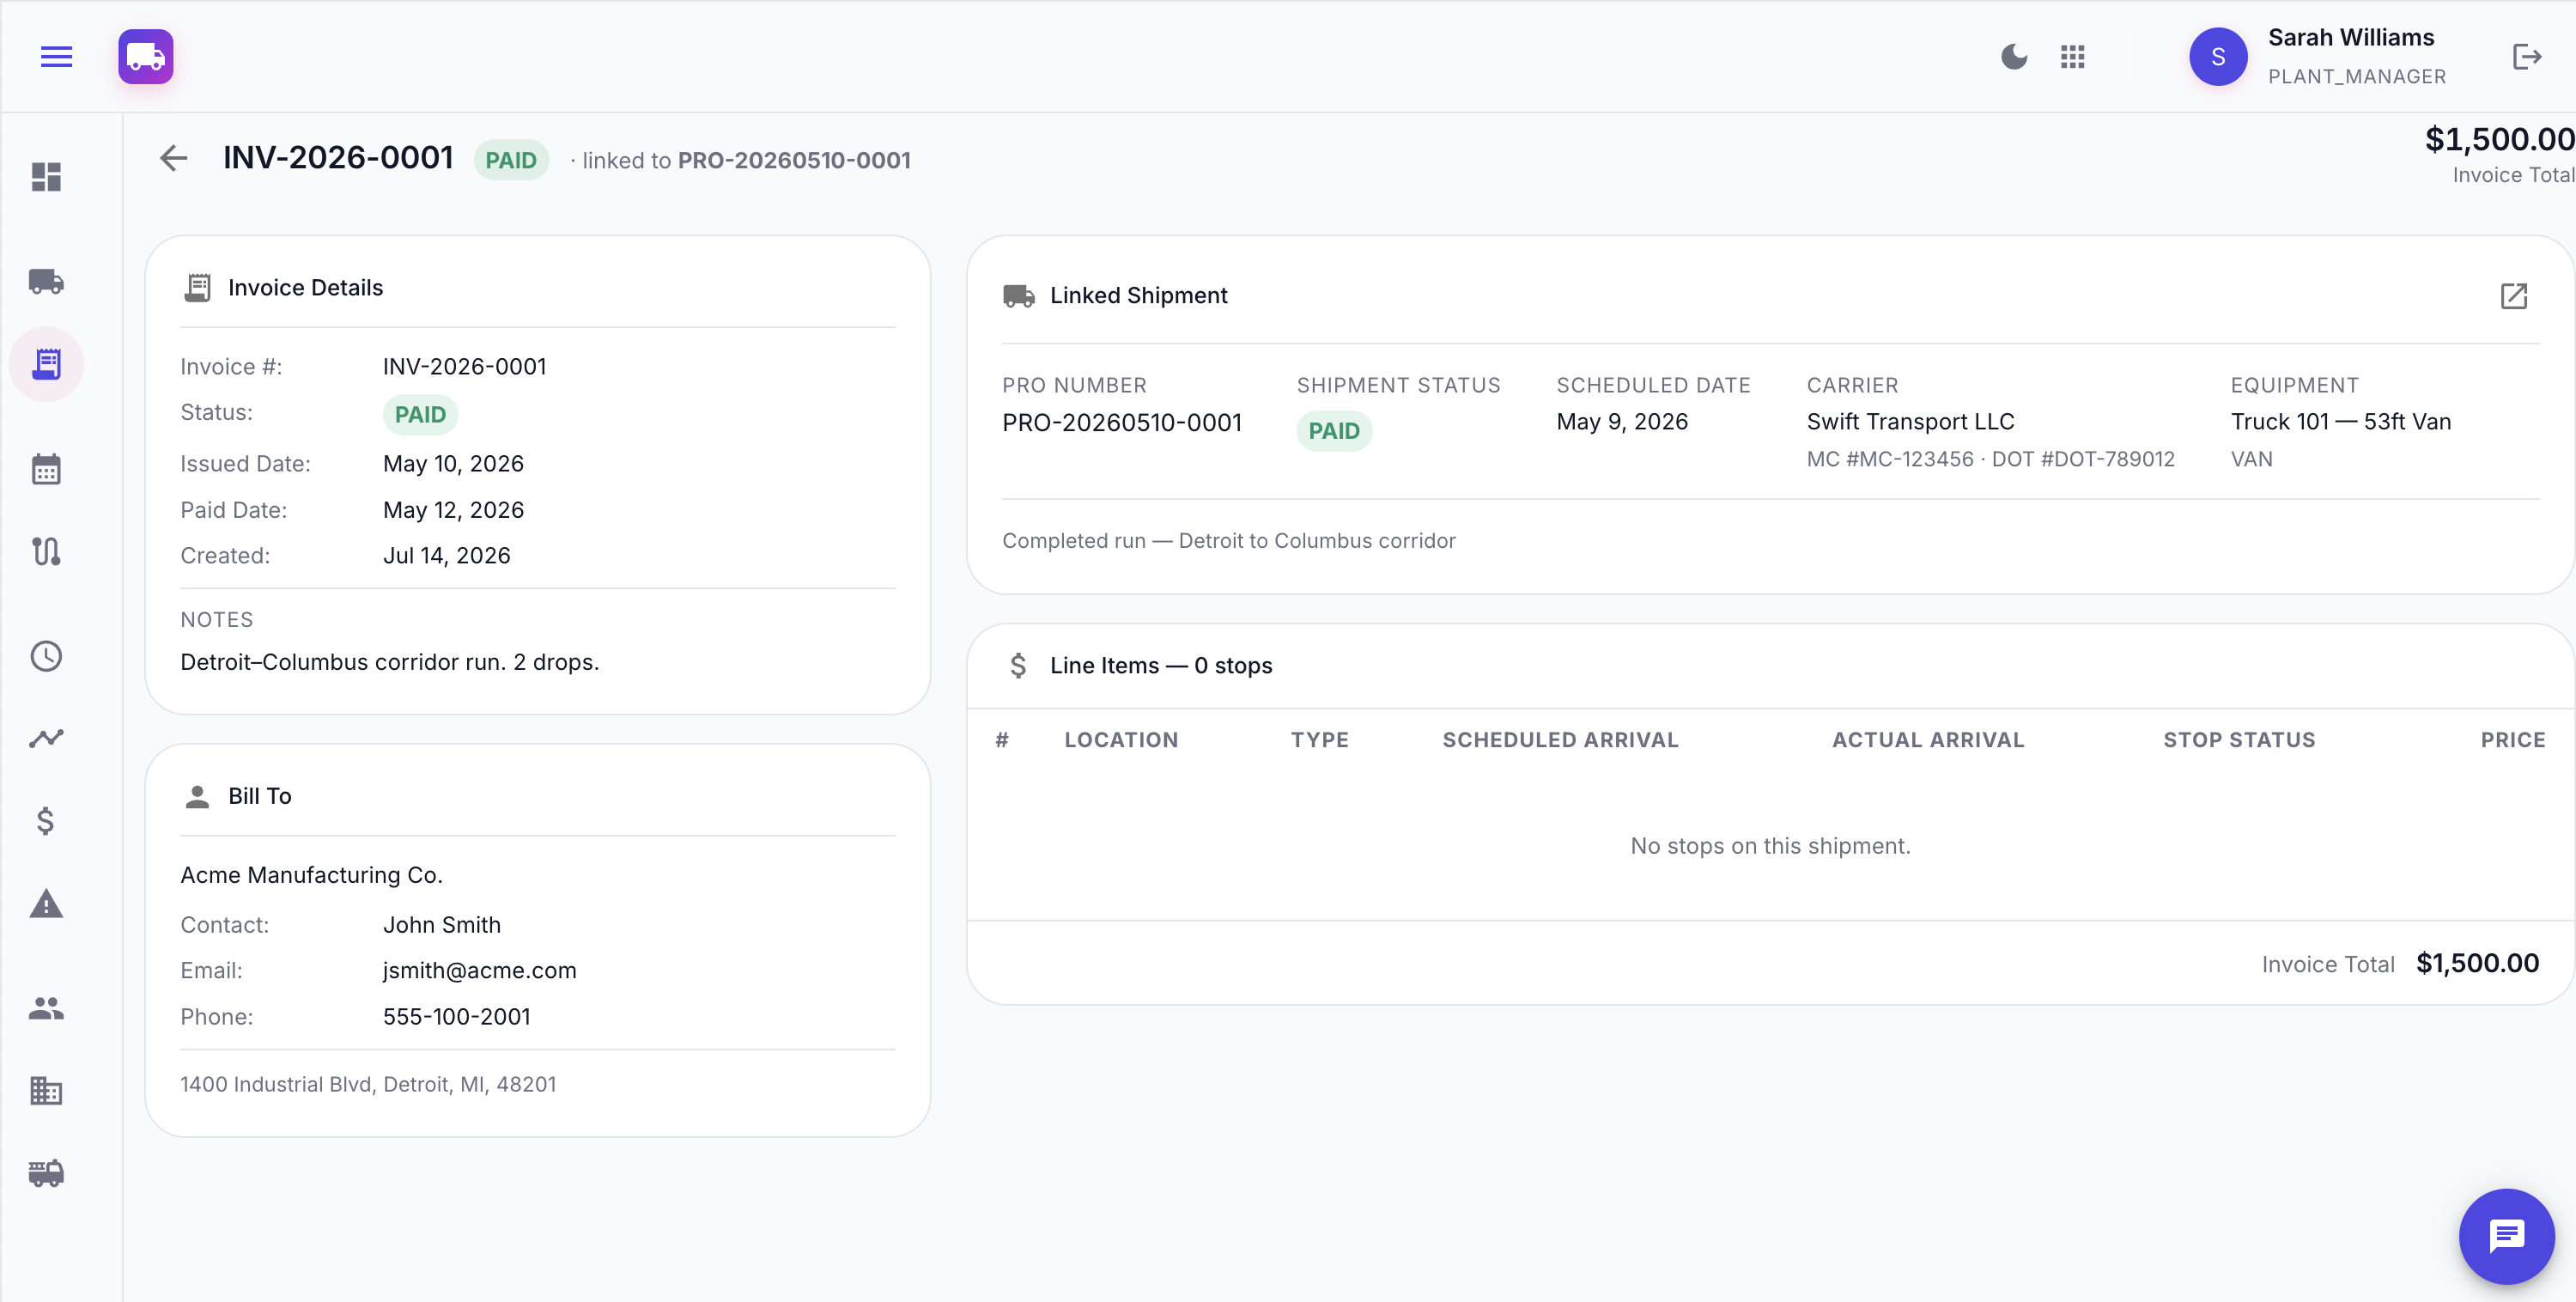Open the warning alerts sidebar icon

pos(46,904)
